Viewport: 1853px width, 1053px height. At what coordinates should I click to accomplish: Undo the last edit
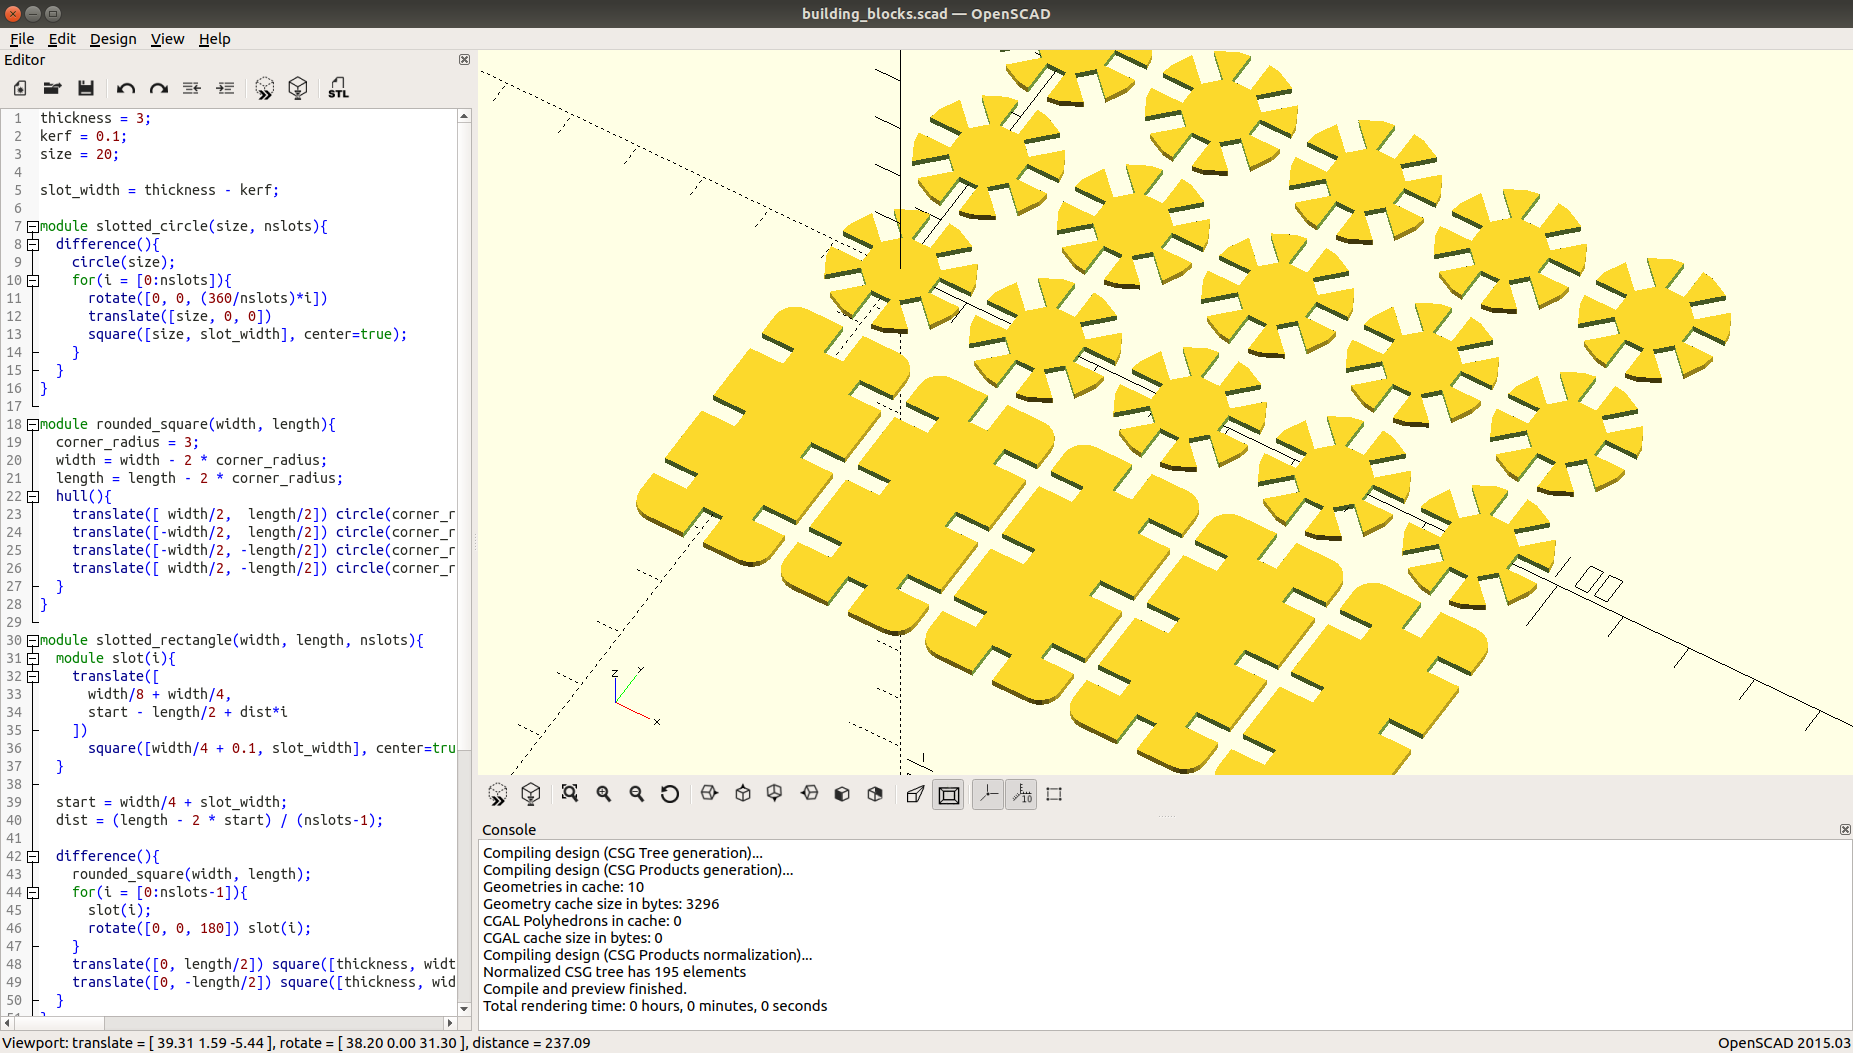click(x=125, y=88)
